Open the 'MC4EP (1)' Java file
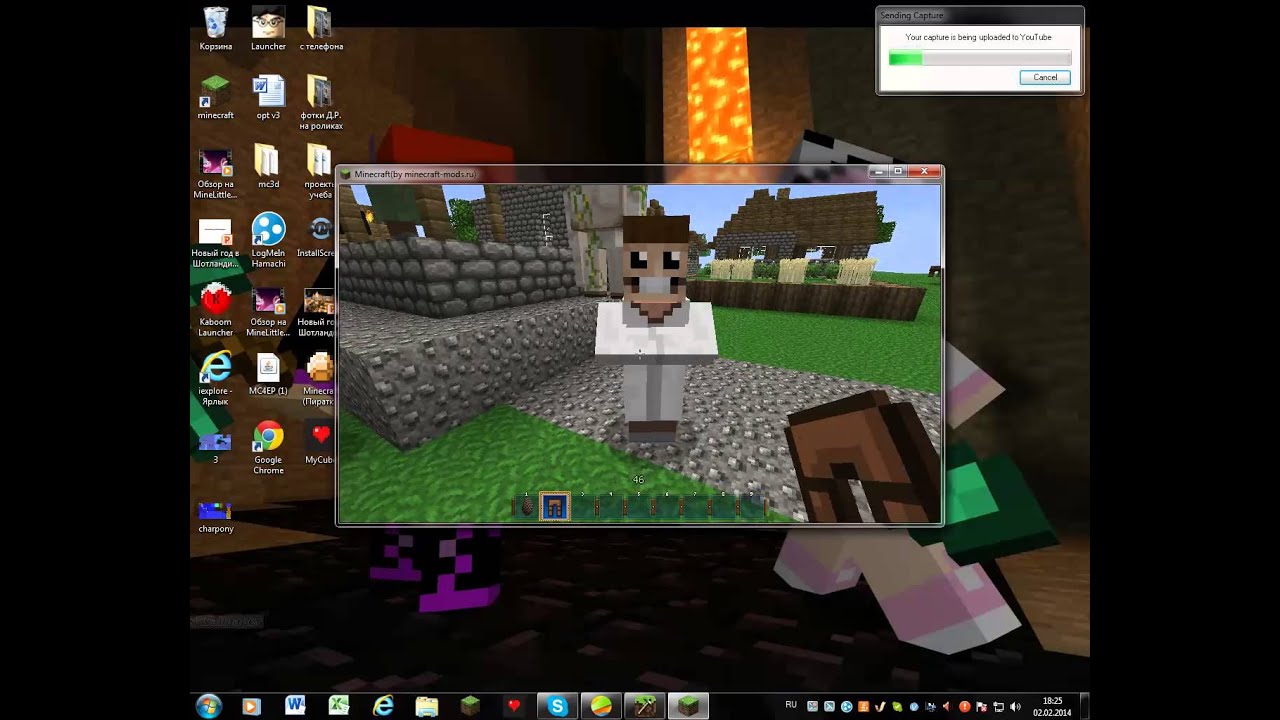This screenshot has height=720, width=1280. (x=268, y=373)
